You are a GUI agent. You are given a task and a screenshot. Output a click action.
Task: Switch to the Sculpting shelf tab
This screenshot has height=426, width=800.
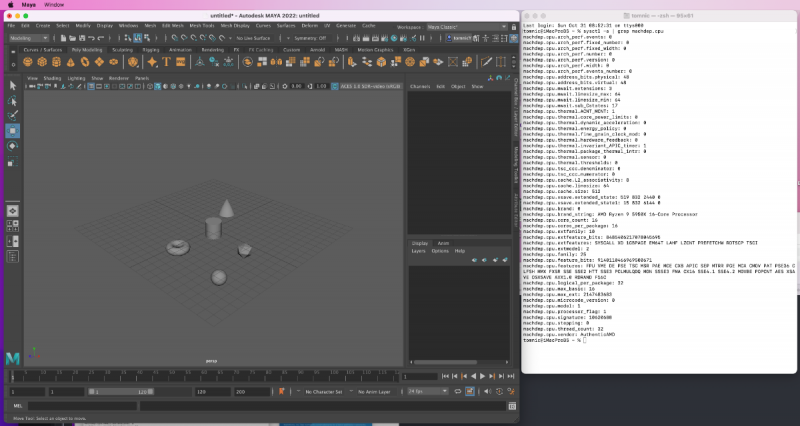[122, 48]
